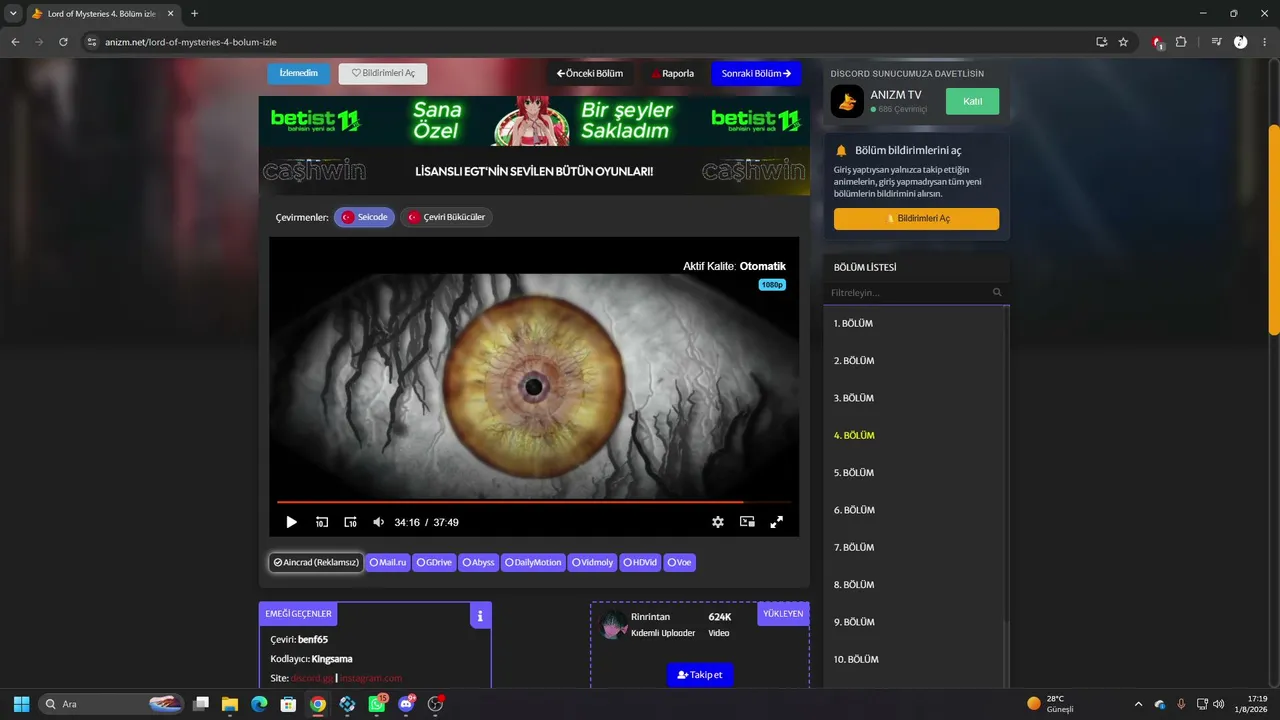This screenshot has height=720, width=1280.
Task: Open Chrome three-dot menu
Action: pos(1265,42)
